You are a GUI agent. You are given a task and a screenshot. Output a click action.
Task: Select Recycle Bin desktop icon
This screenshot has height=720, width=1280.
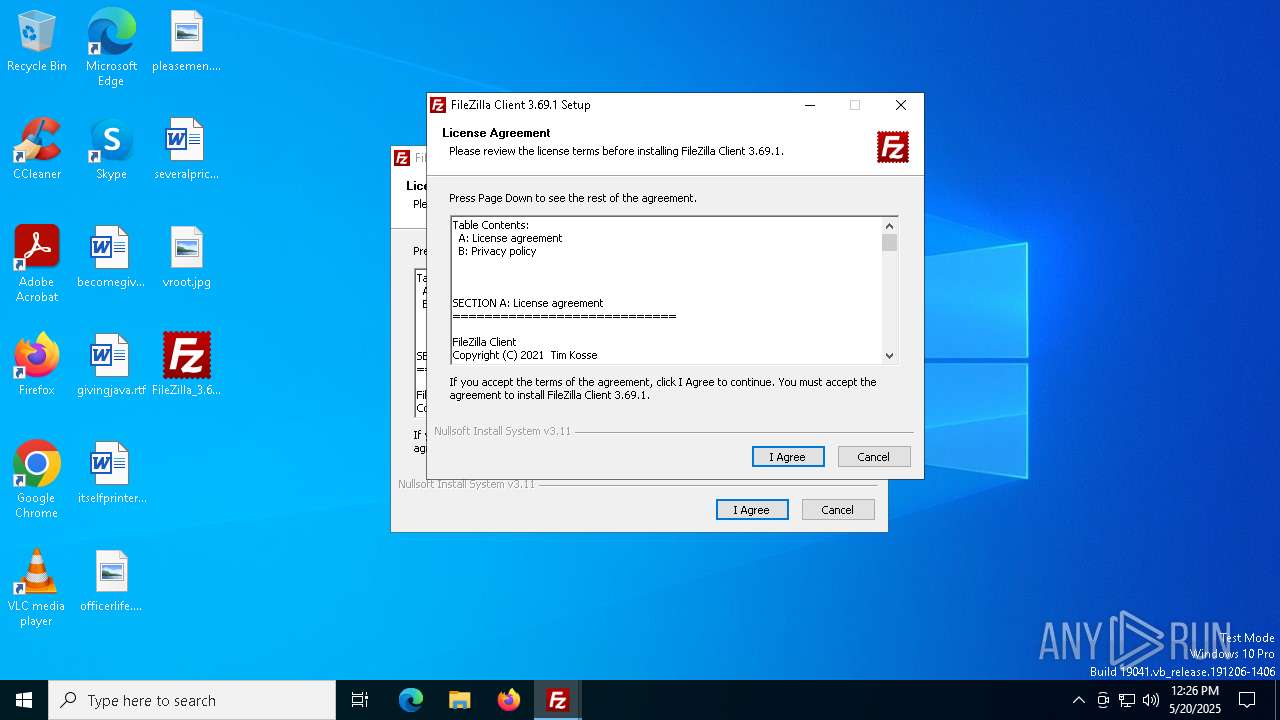click(37, 43)
